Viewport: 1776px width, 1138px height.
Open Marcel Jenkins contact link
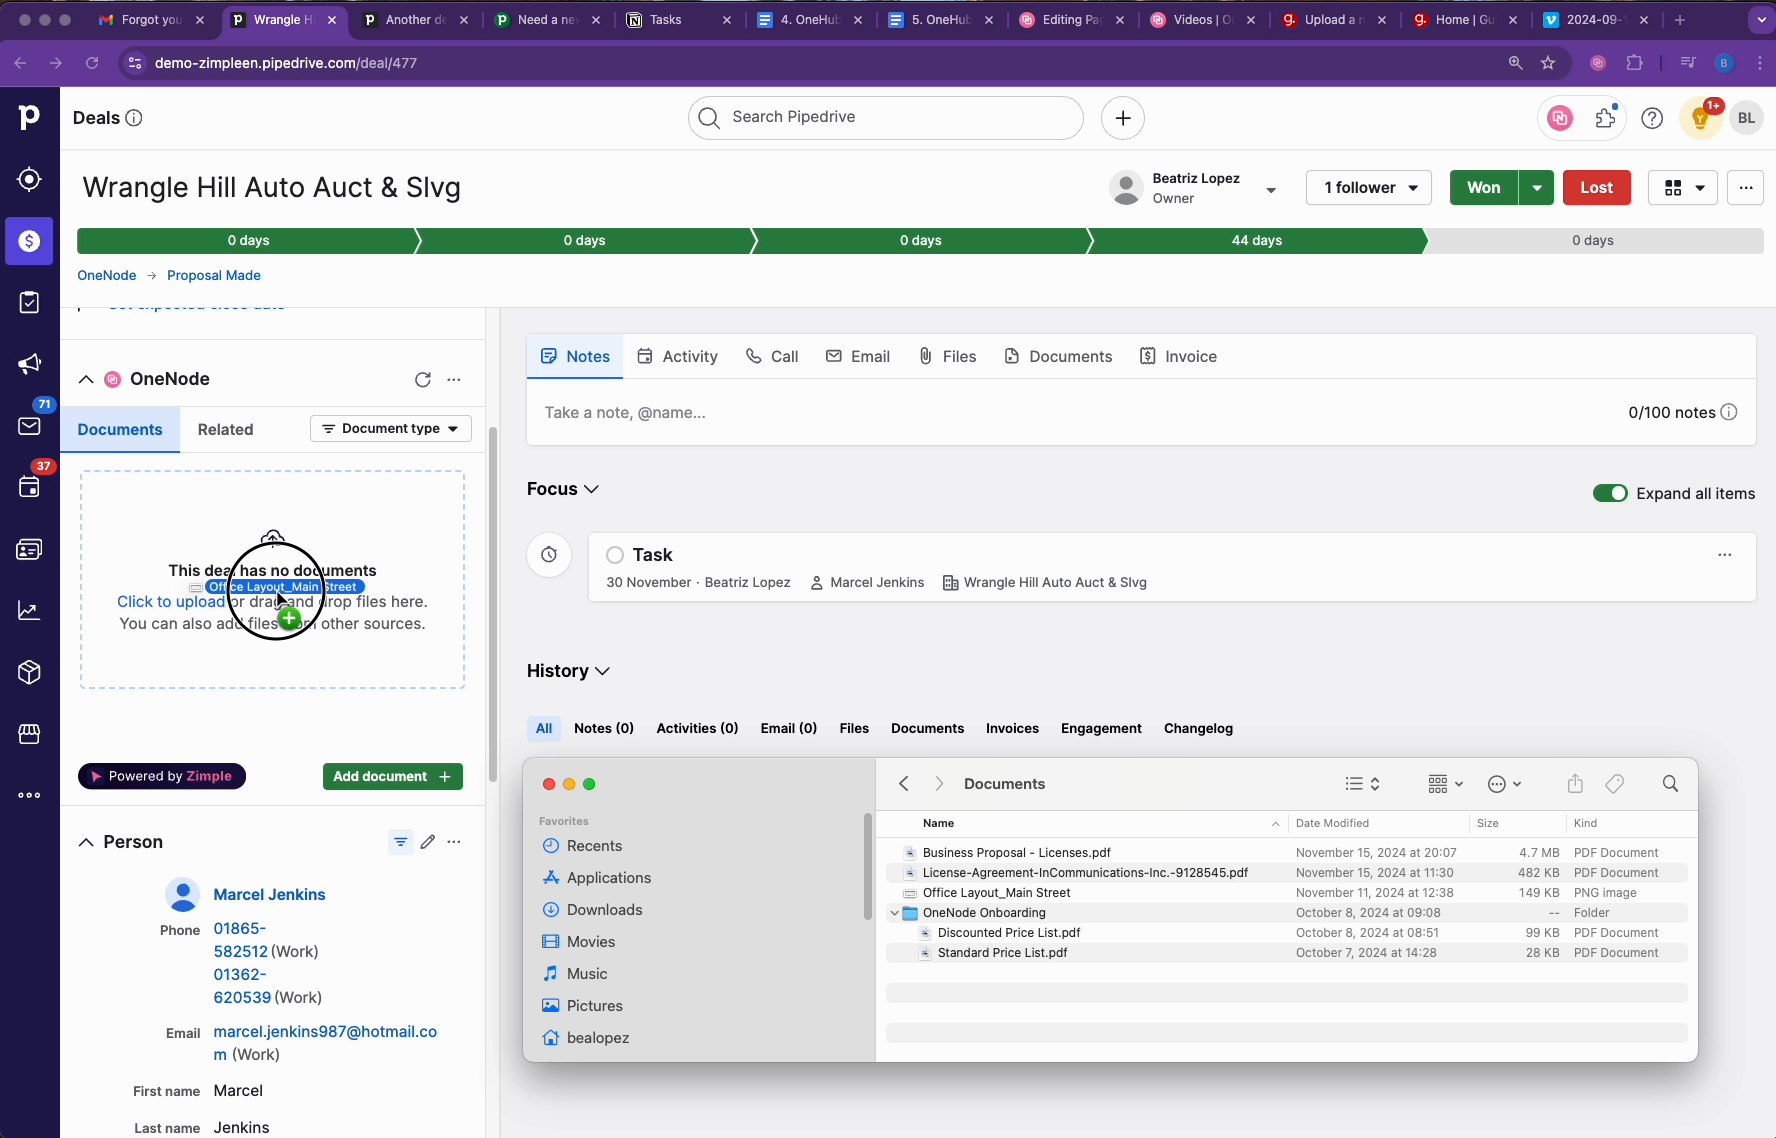[270, 895]
